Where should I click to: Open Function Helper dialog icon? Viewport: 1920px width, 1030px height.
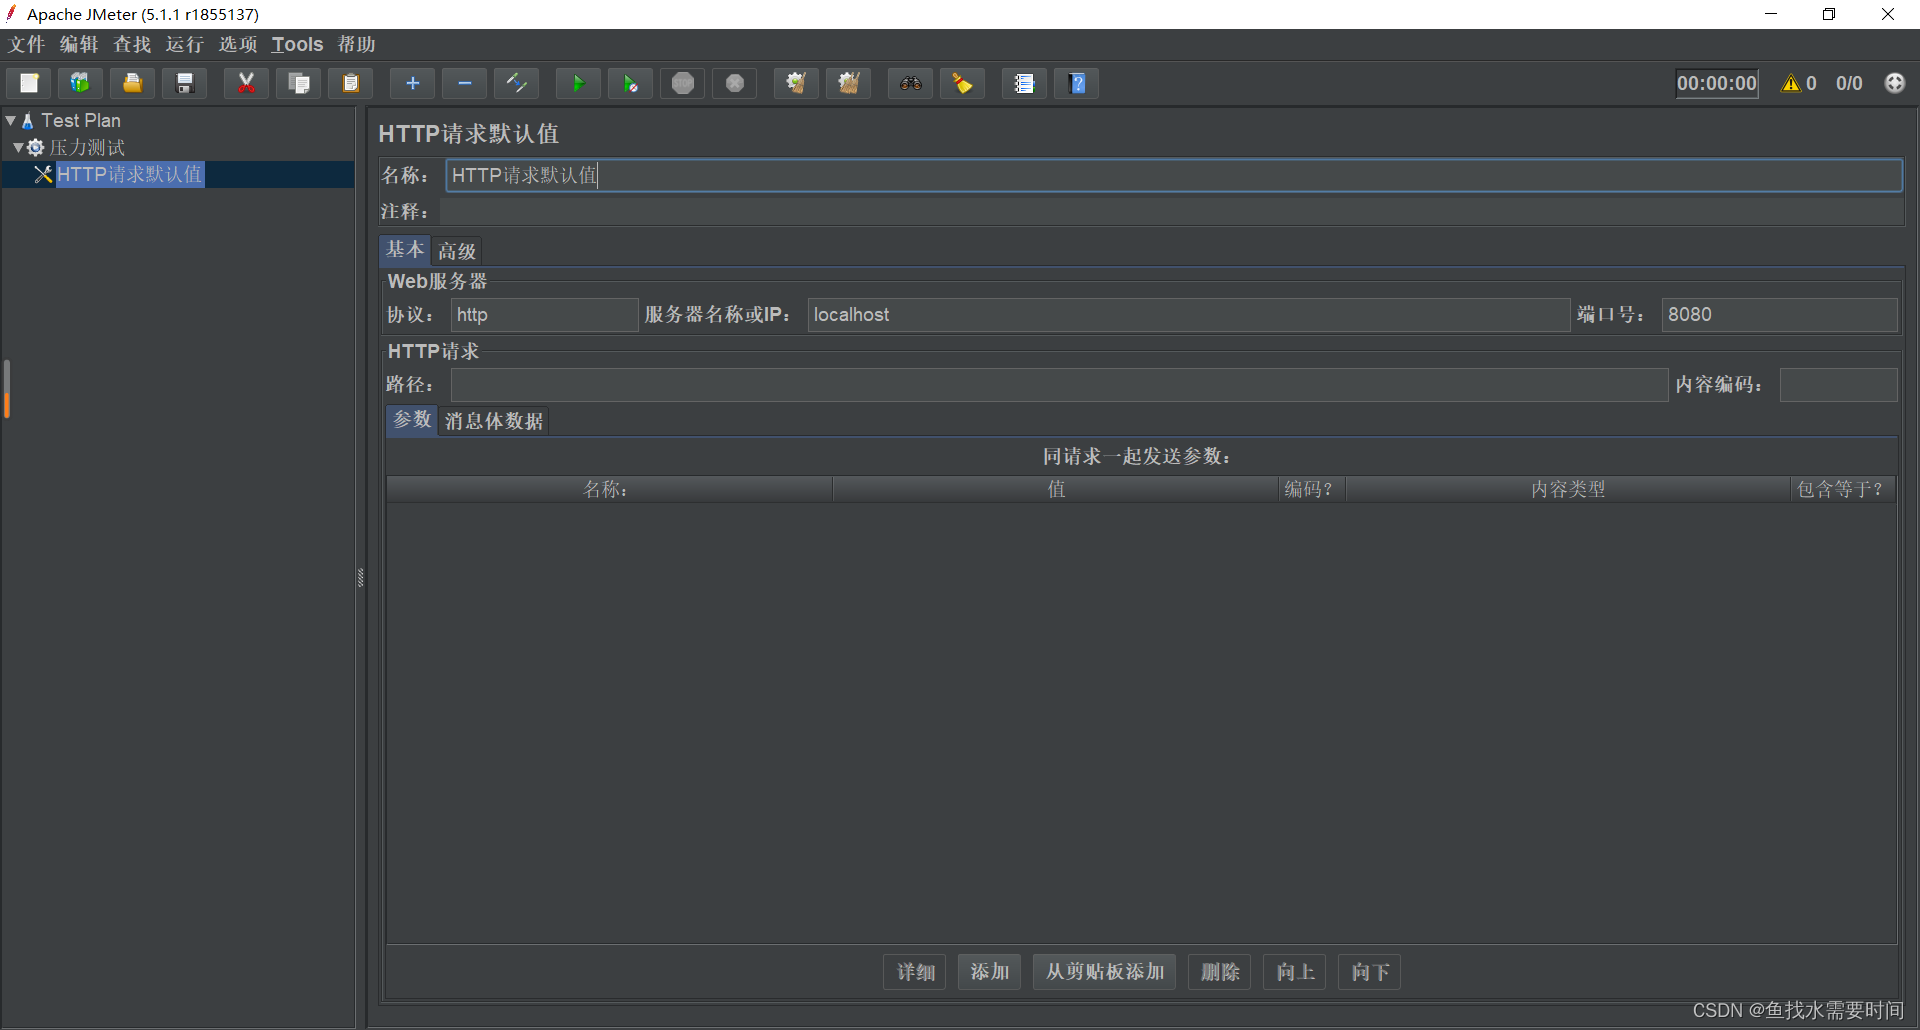pos(1024,83)
